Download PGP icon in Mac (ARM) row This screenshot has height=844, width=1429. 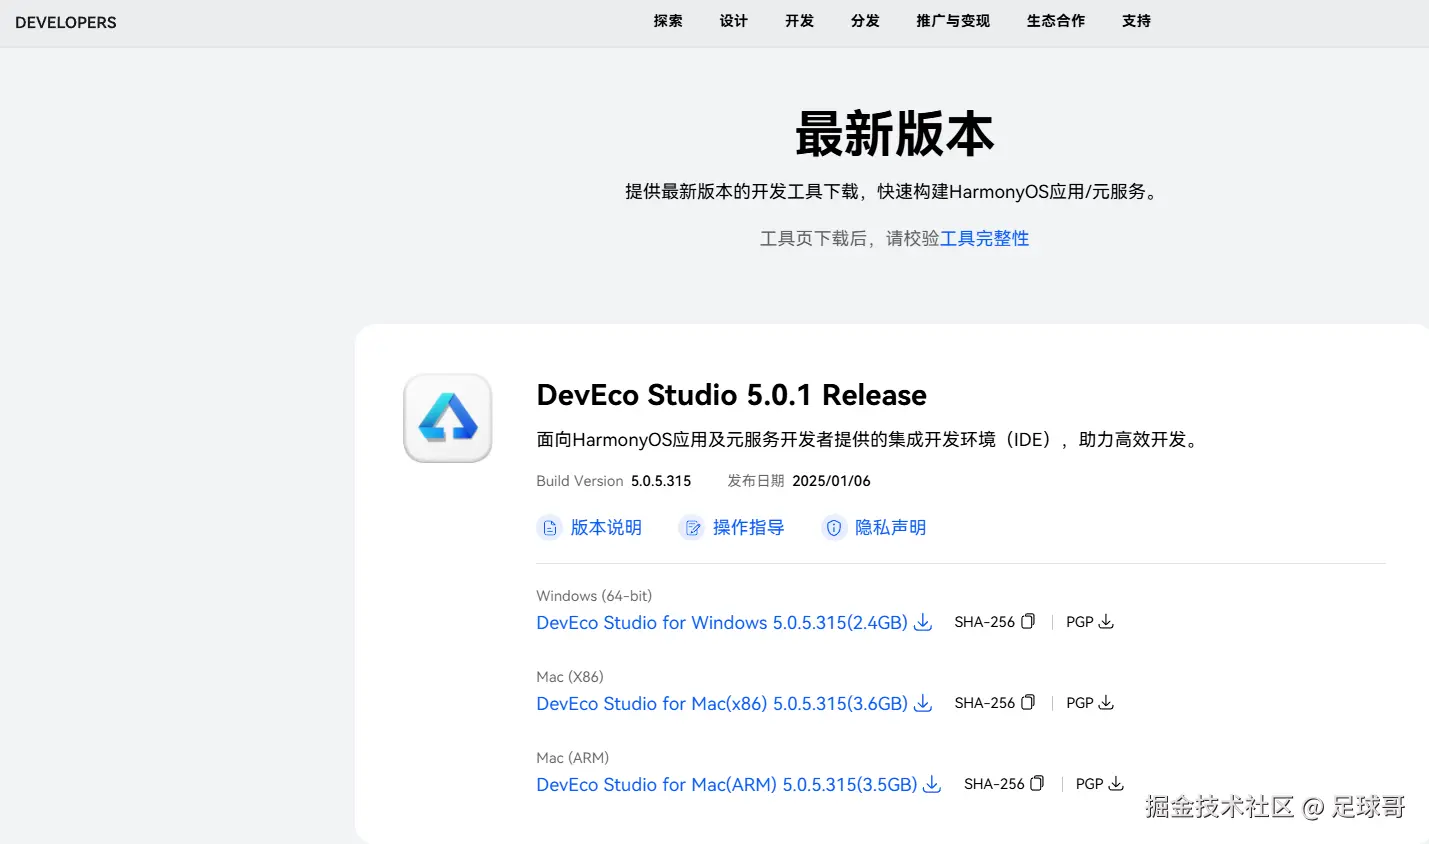click(1116, 783)
